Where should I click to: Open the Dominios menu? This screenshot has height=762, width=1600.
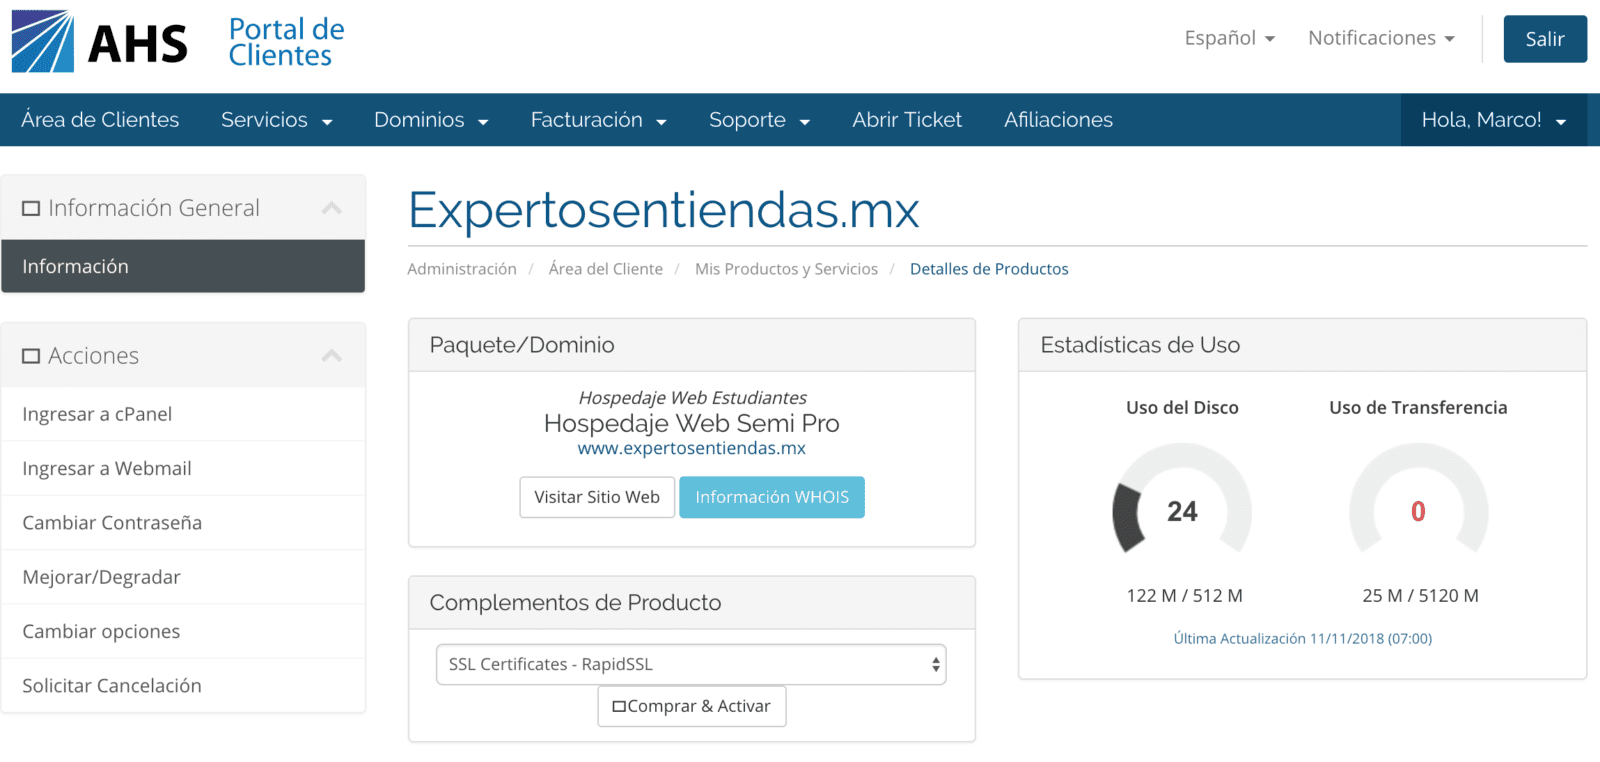coord(431,120)
